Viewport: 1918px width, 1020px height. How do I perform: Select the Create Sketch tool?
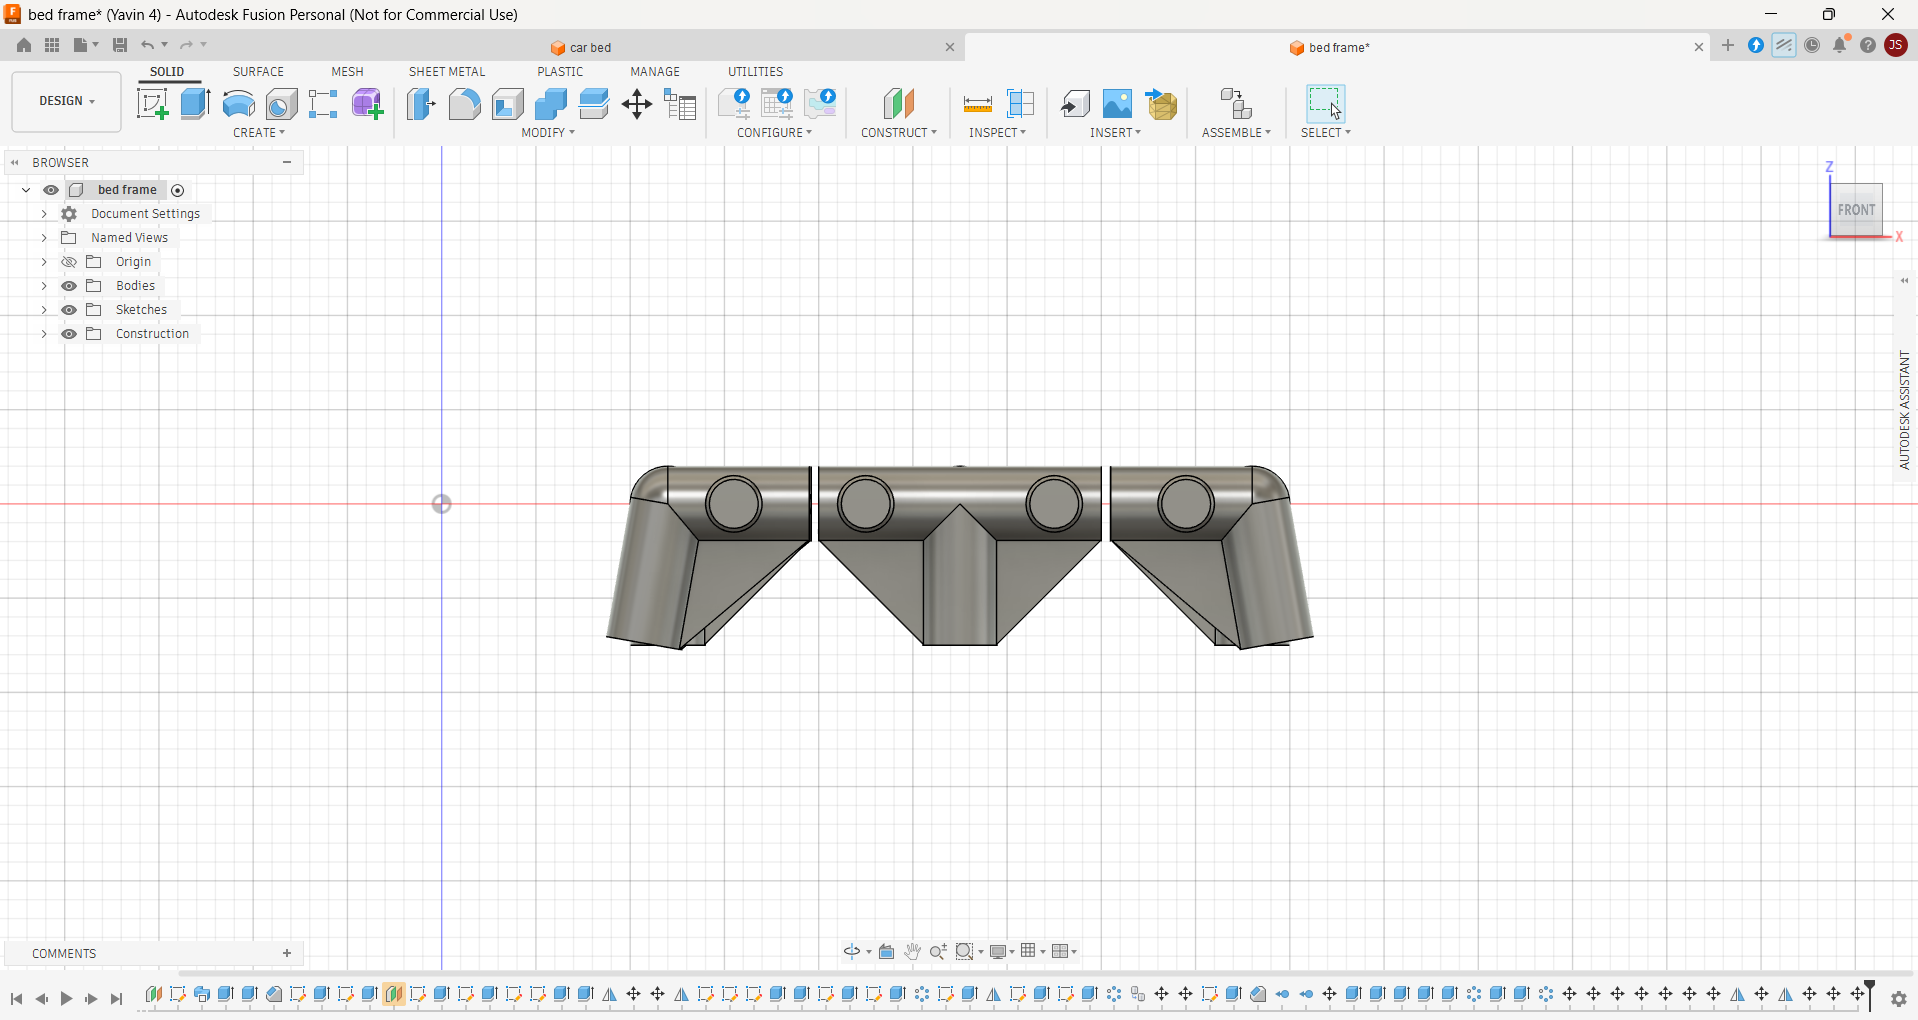tap(152, 104)
